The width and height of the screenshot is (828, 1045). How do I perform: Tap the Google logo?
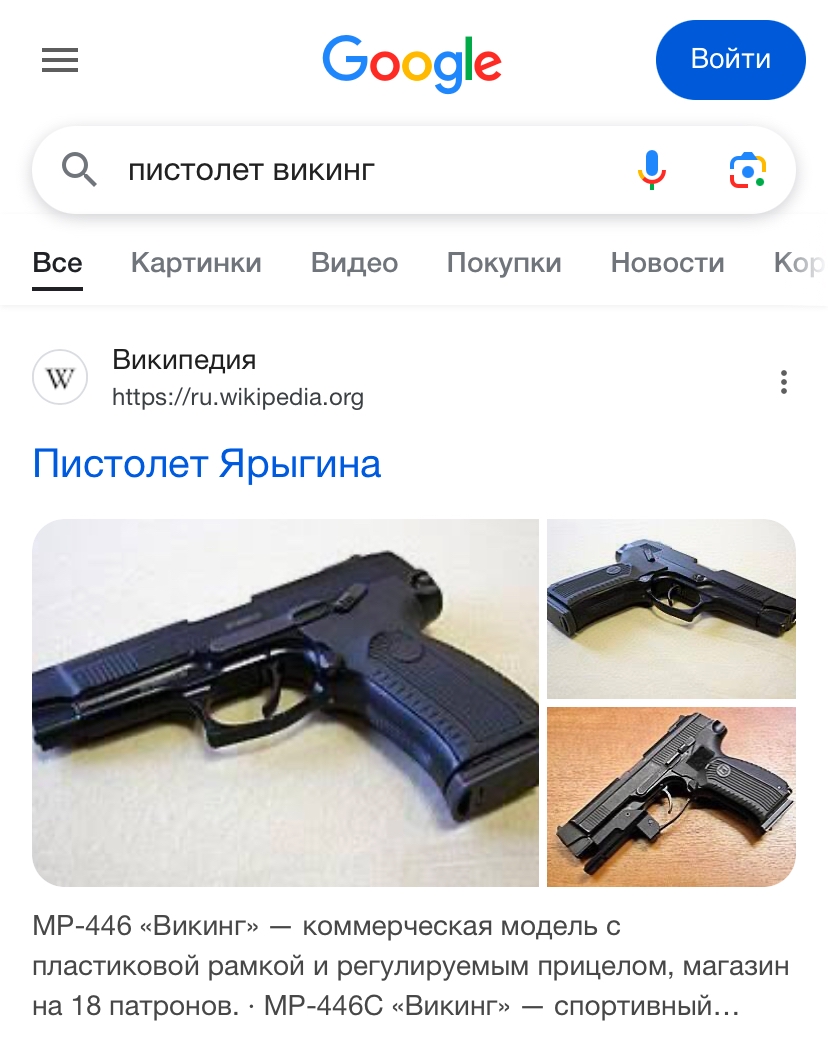click(x=412, y=63)
